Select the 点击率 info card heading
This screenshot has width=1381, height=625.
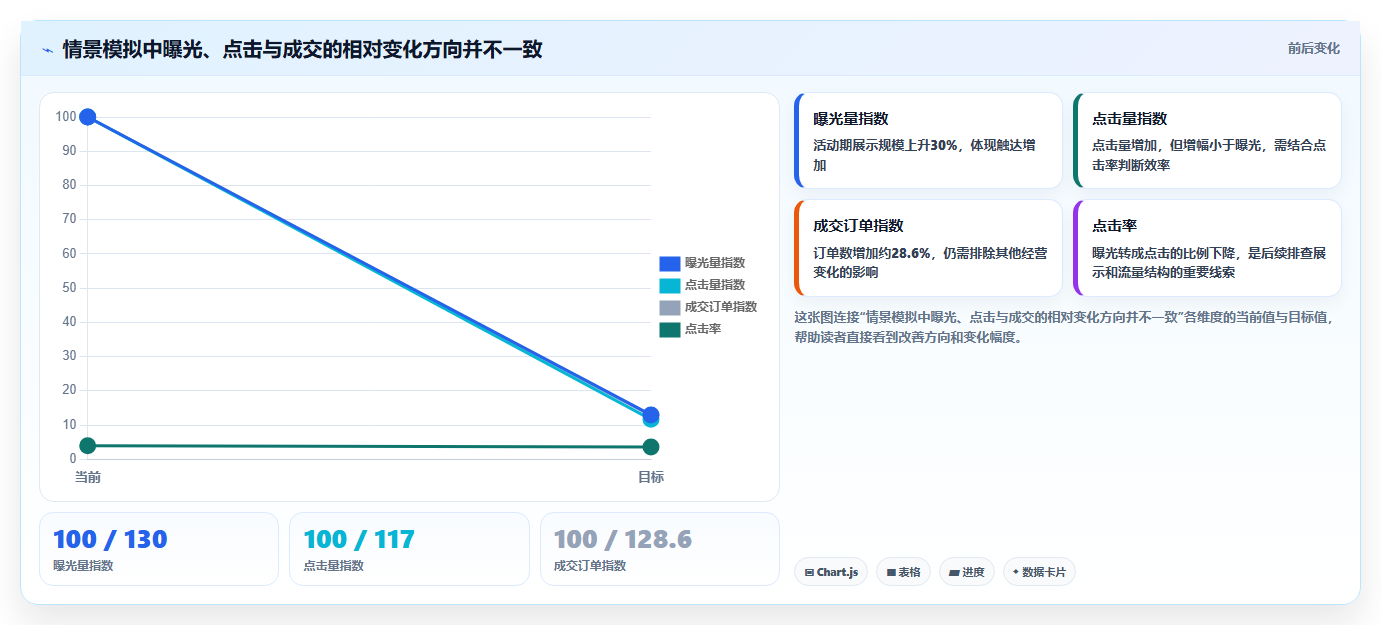pyautogui.click(x=1115, y=226)
